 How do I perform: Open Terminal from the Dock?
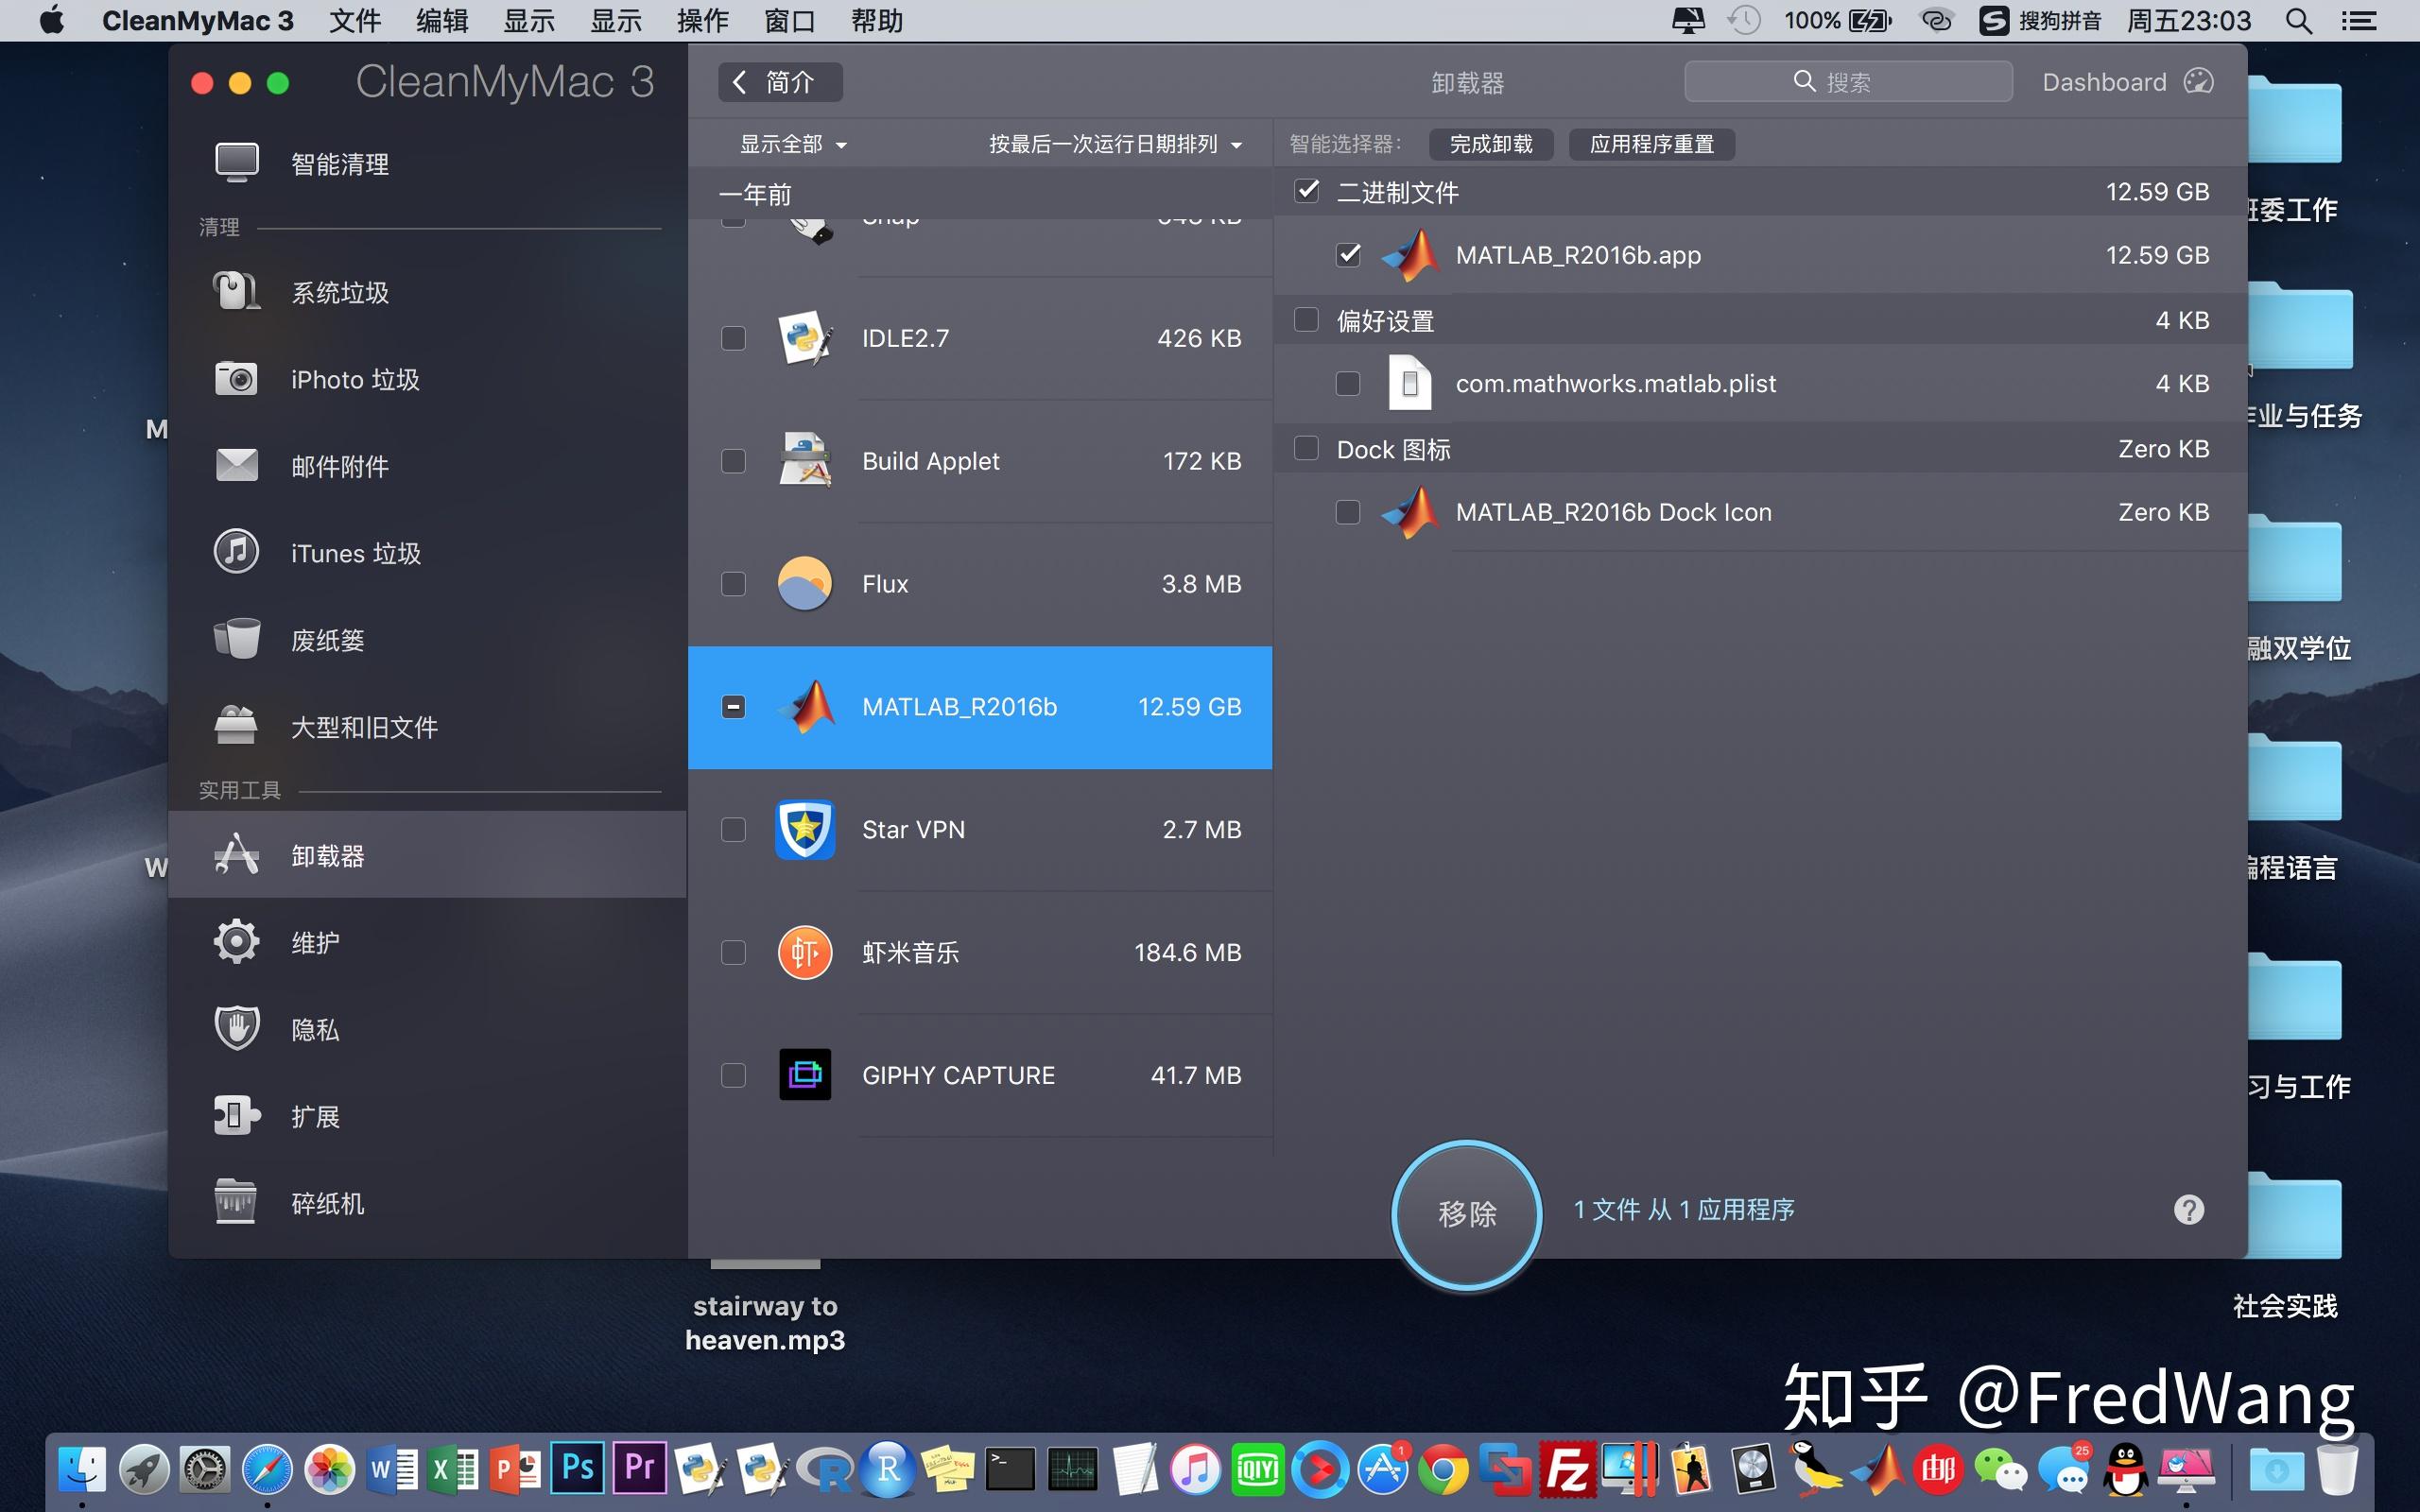pos(1010,1469)
